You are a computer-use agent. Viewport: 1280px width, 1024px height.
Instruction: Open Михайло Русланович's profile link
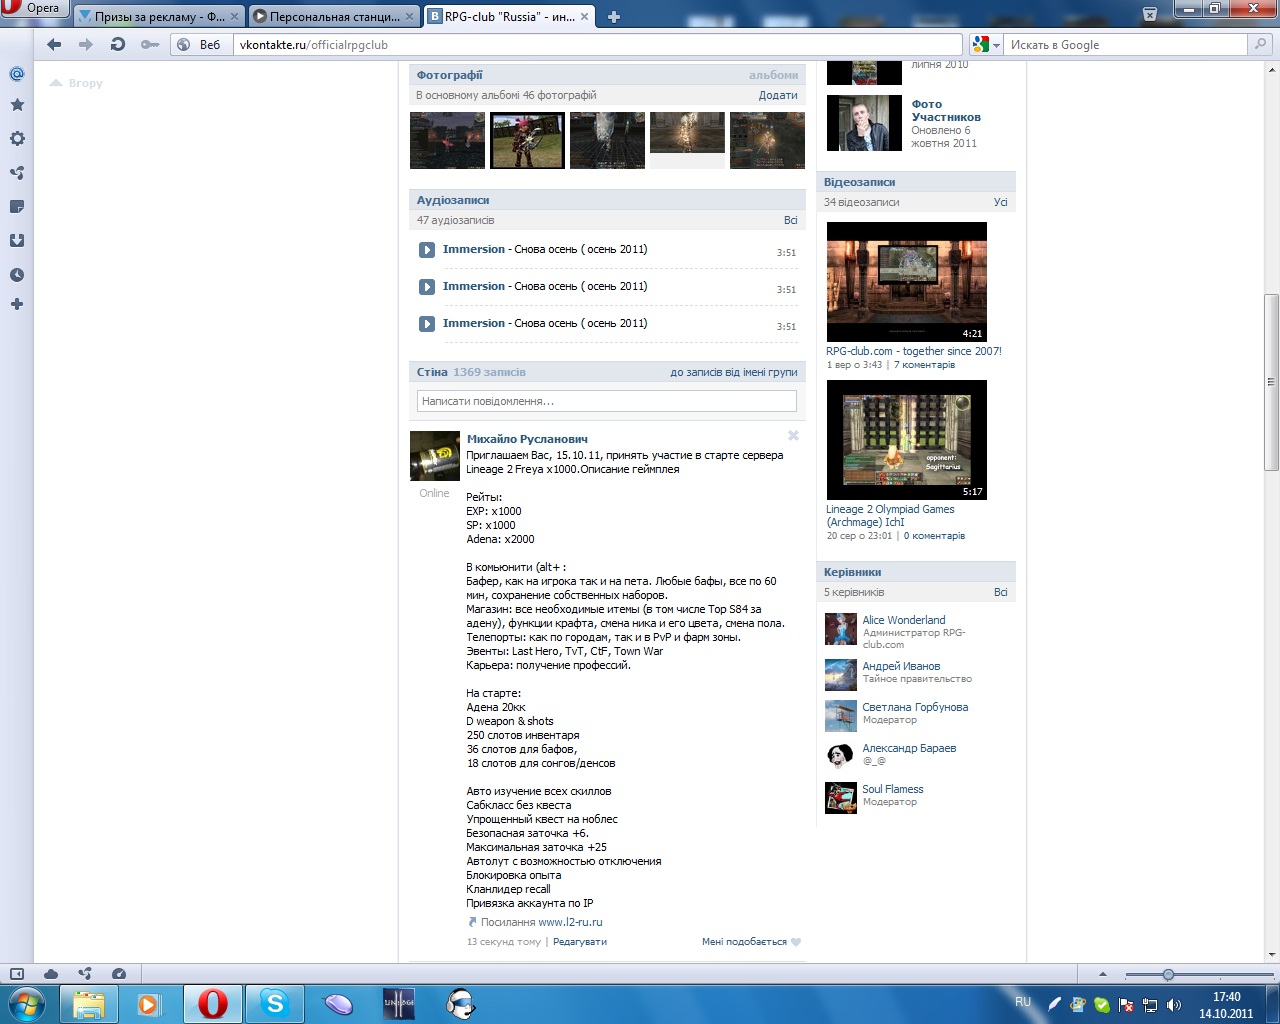tap(527, 439)
